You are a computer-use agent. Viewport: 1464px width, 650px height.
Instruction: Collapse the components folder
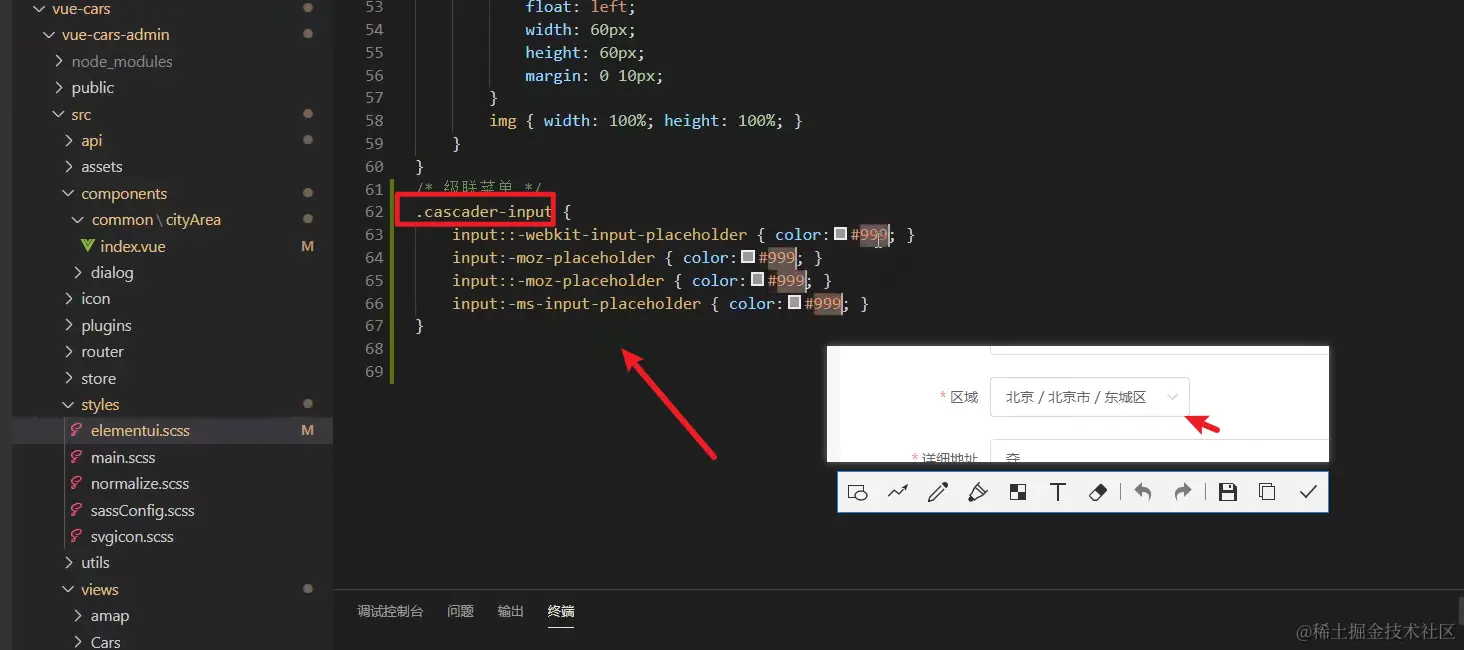pyautogui.click(x=69, y=193)
